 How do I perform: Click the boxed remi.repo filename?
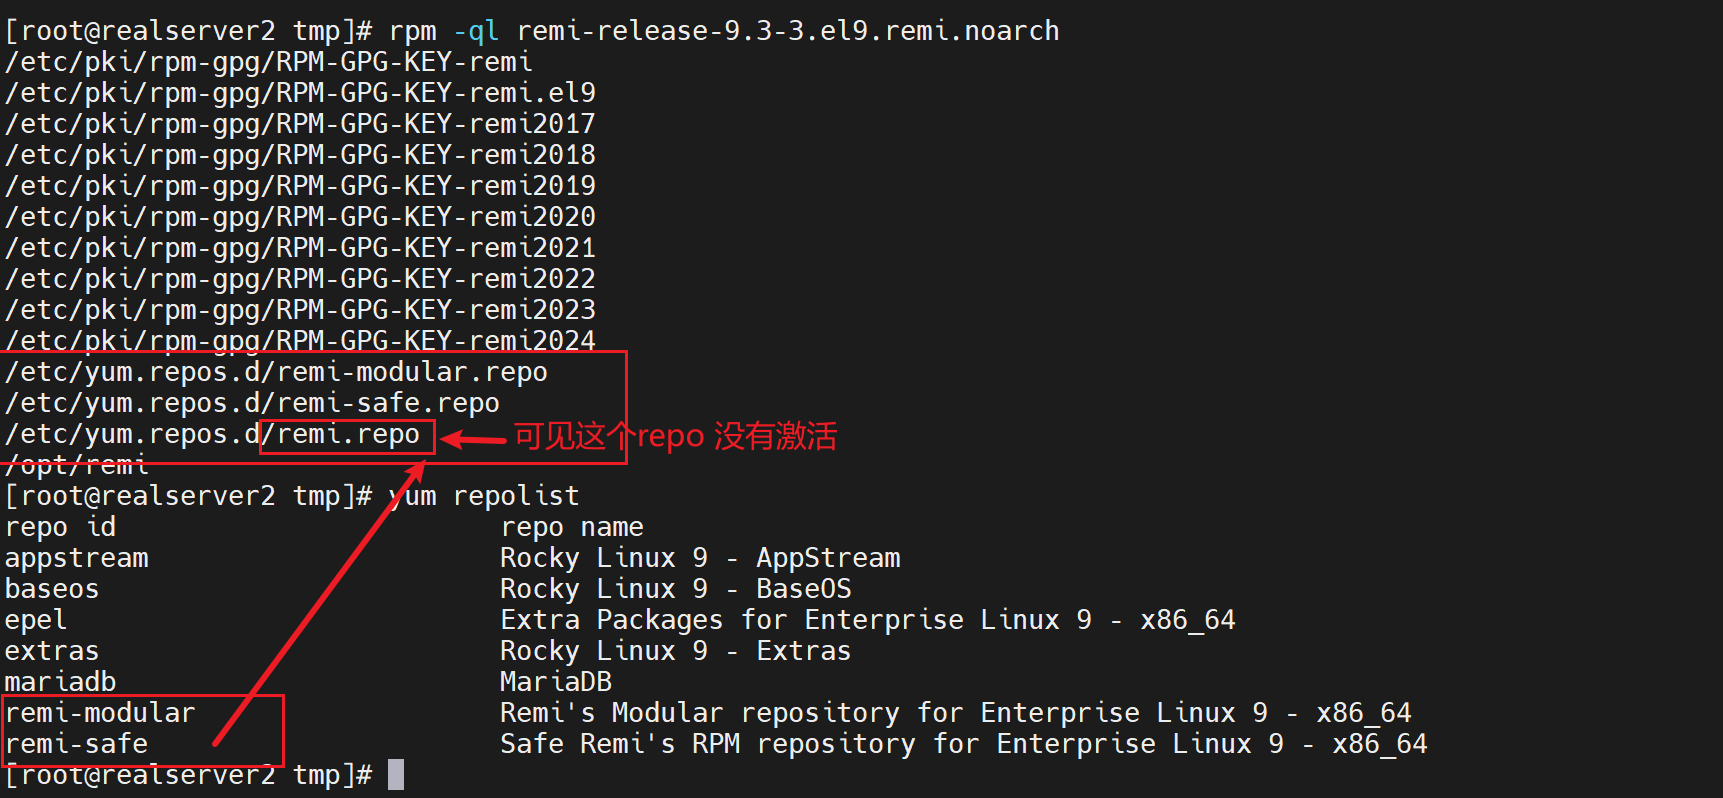point(347,435)
